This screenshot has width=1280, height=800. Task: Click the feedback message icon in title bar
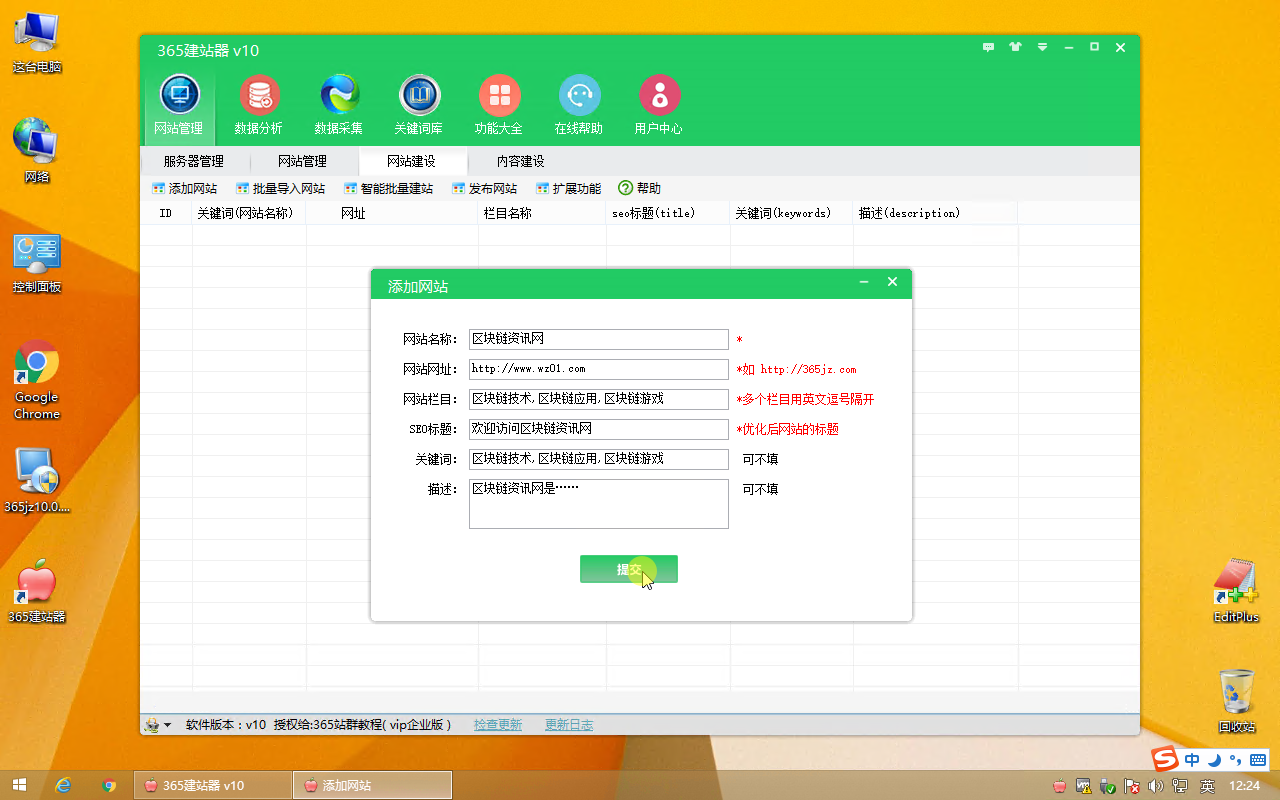[x=989, y=47]
